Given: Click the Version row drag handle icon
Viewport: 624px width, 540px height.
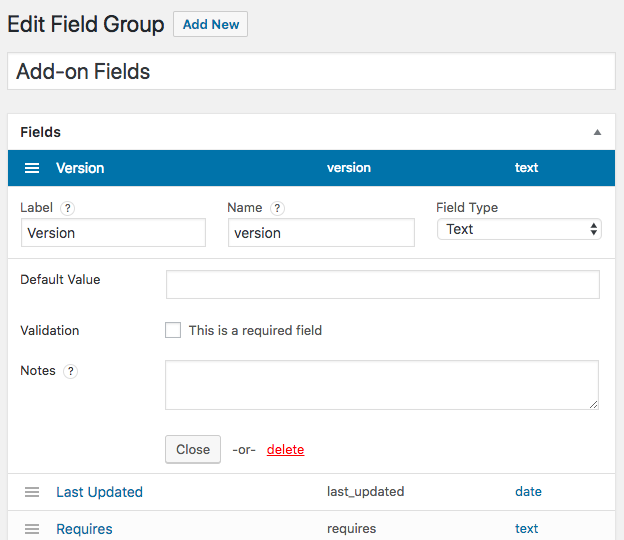Looking at the screenshot, I should [x=32, y=168].
